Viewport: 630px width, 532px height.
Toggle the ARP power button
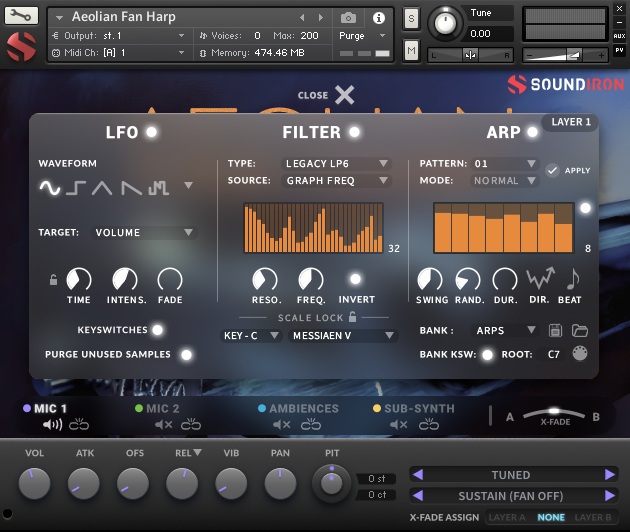click(x=532, y=132)
